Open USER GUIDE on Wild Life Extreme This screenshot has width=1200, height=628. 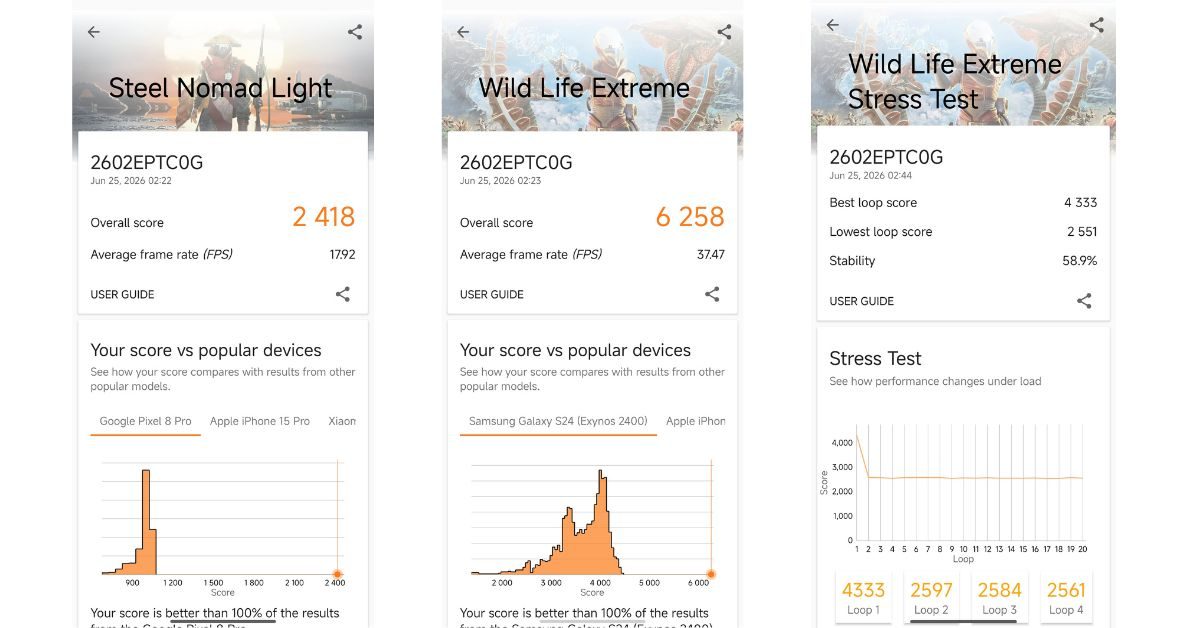492,295
